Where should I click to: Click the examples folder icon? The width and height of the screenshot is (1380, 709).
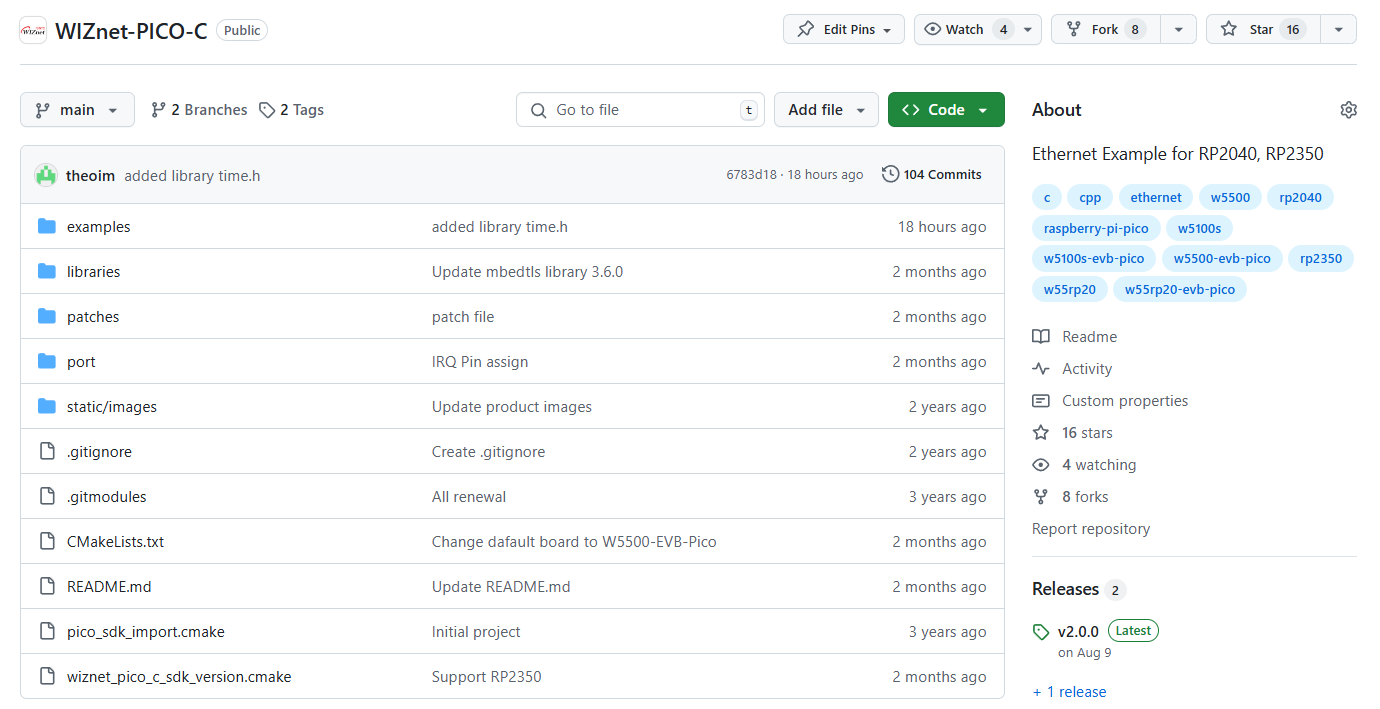click(46, 227)
